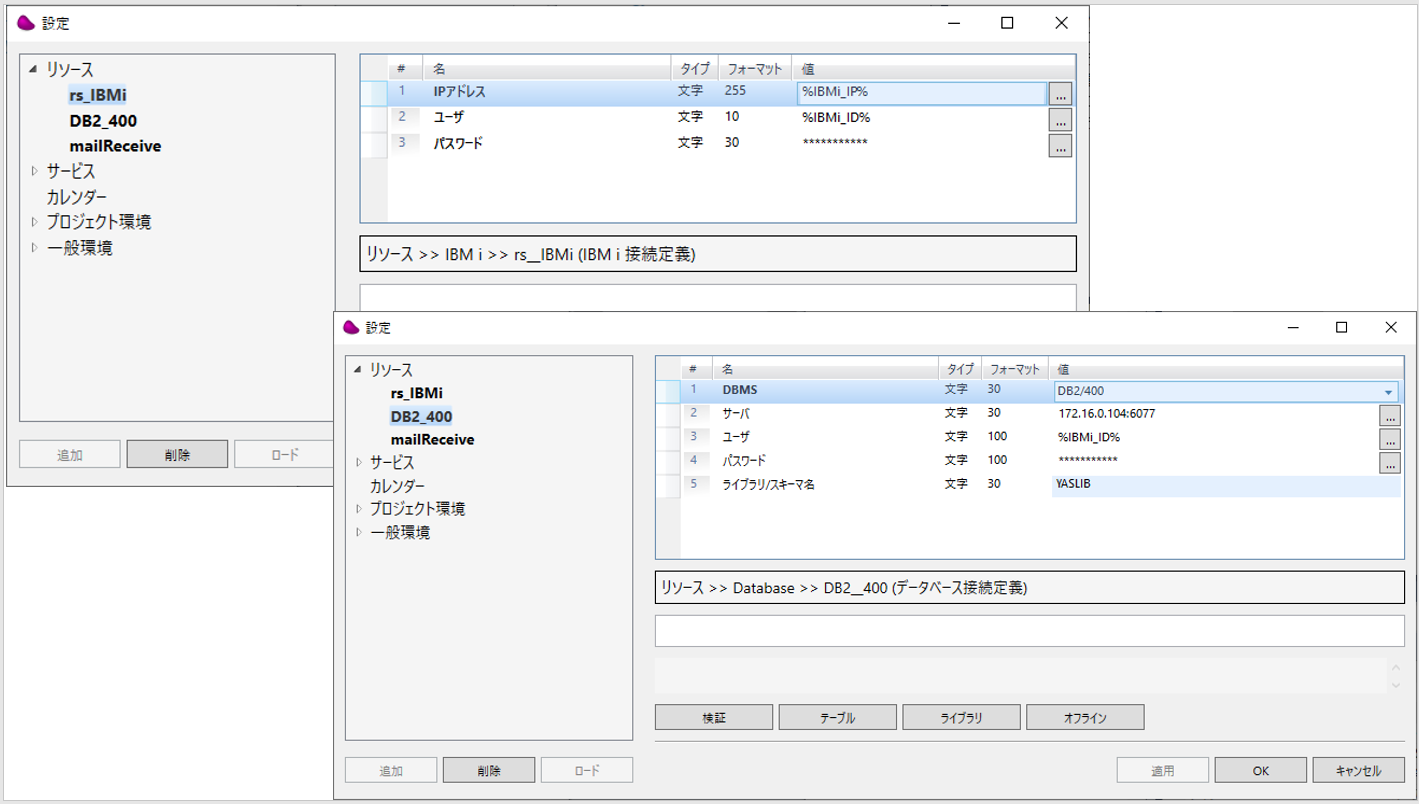Select カレンダー in the back window tree
Viewport: 1419px width, 804px height.
coord(76,197)
